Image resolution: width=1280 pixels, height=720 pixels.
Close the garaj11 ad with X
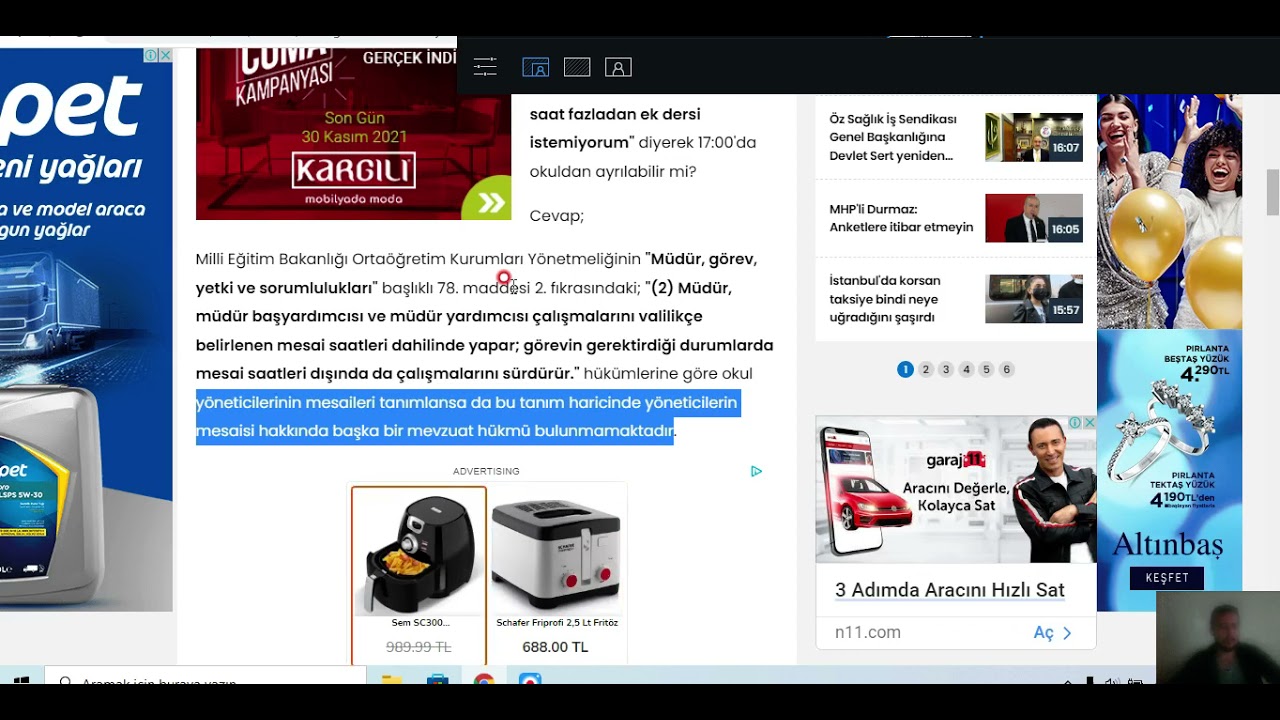click(x=1089, y=423)
